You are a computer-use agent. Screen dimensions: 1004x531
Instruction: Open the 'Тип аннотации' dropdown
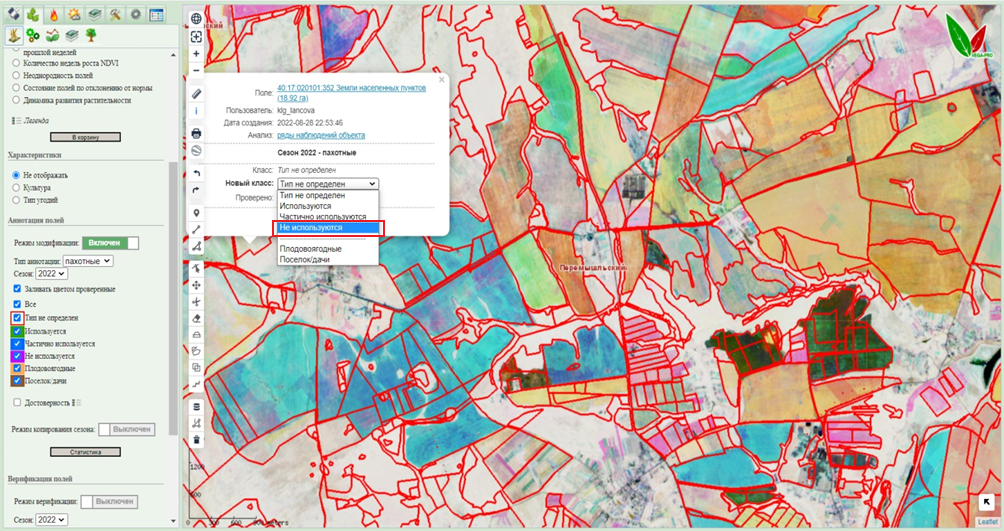coord(88,261)
